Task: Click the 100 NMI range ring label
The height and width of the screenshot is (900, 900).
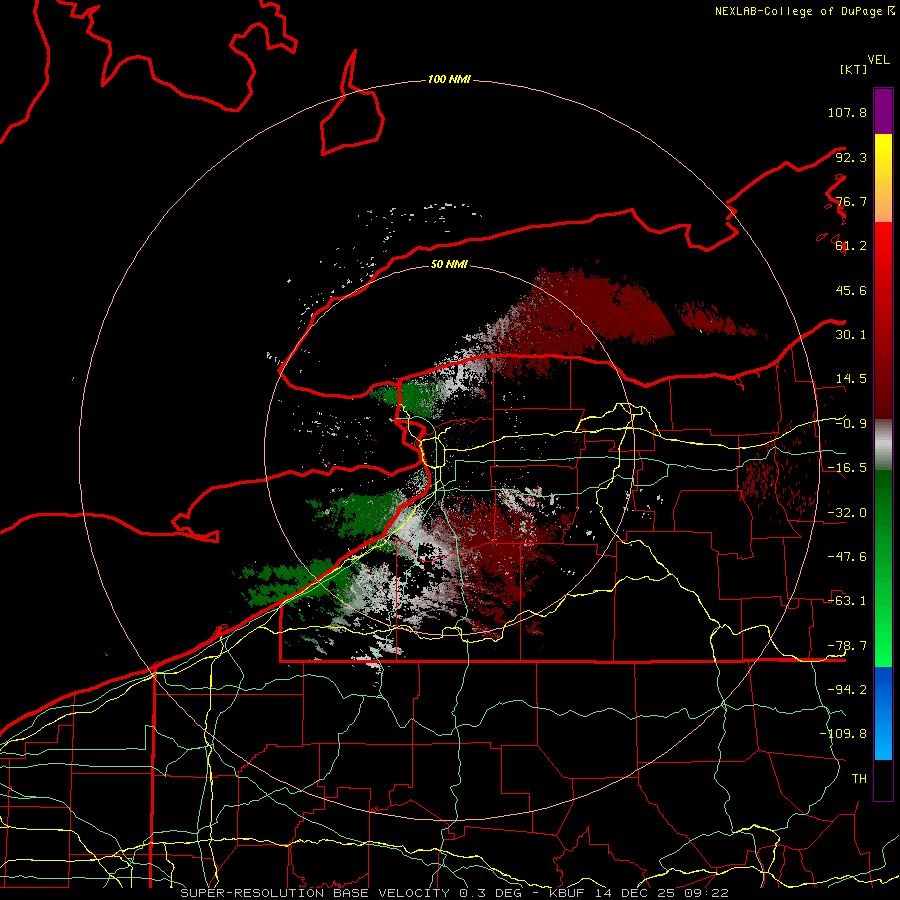Action: tap(449, 79)
